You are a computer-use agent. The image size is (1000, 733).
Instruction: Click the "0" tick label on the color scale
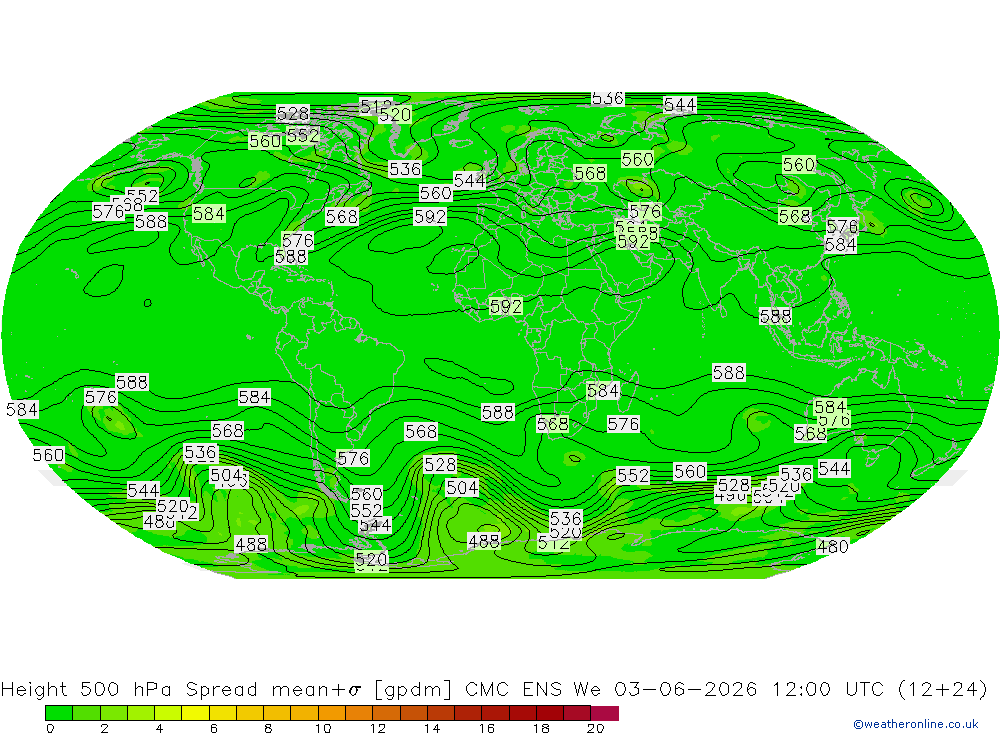50,728
